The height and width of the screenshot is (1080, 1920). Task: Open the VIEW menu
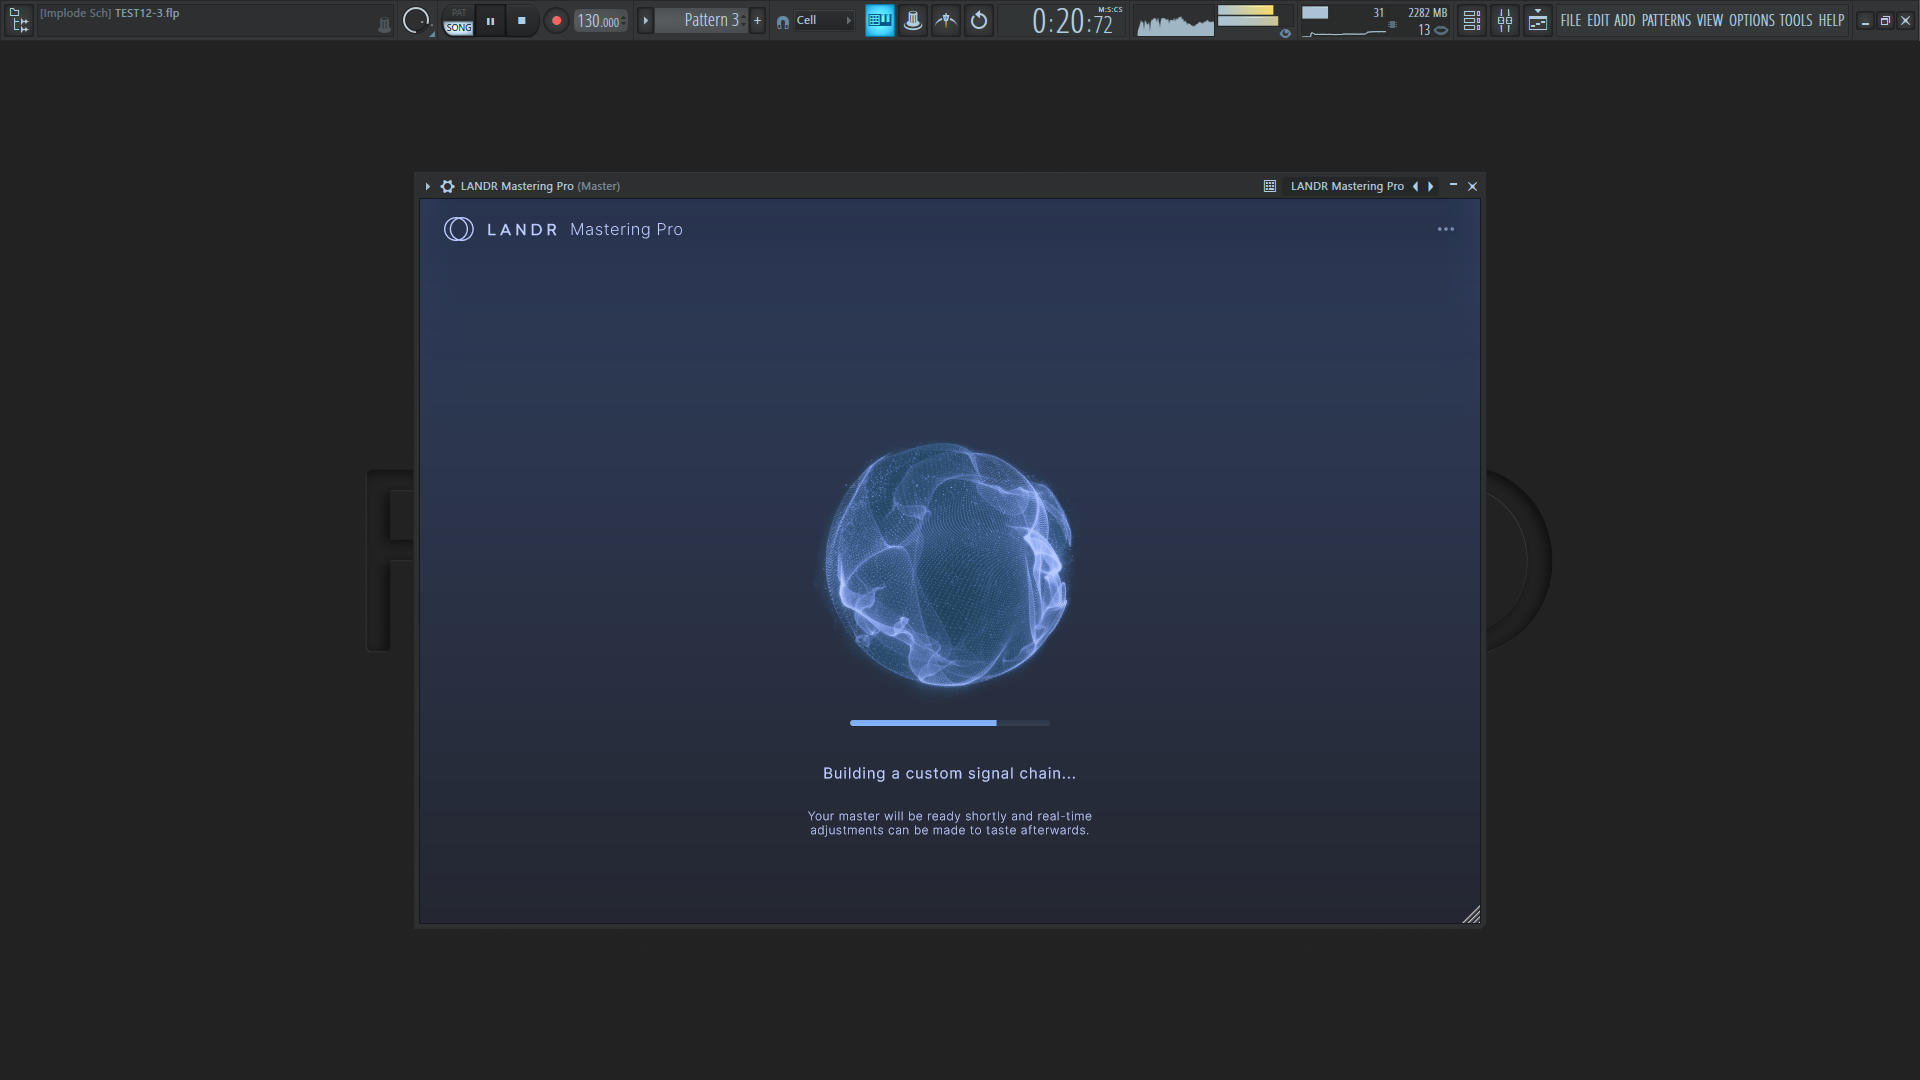click(1710, 20)
